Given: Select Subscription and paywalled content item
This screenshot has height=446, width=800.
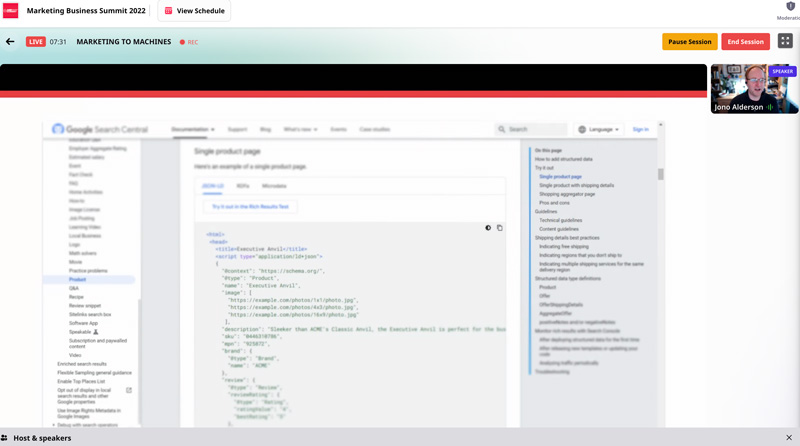Looking at the screenshot, I should [x=97, y=343].
